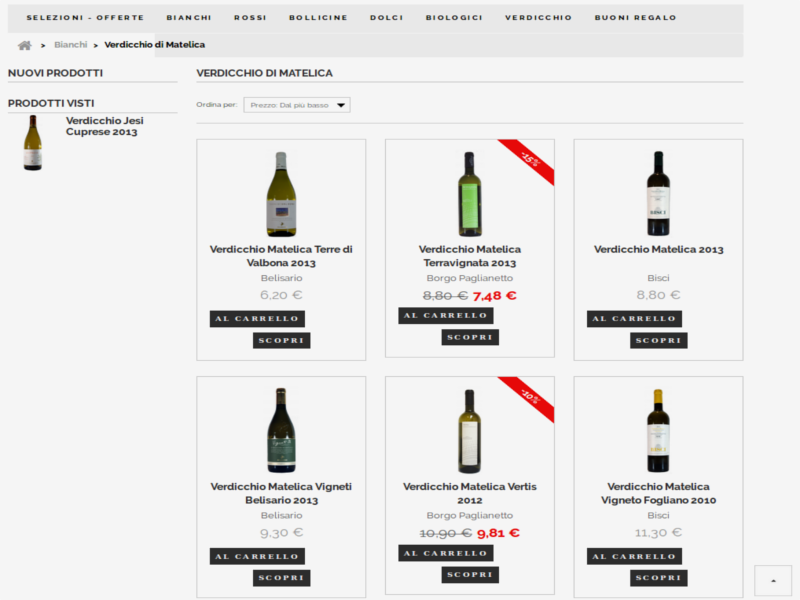This screenshot has width=800, height=600.
Task: Add Vigneti Belisario 2013 to cart
Action: point(257,556)
